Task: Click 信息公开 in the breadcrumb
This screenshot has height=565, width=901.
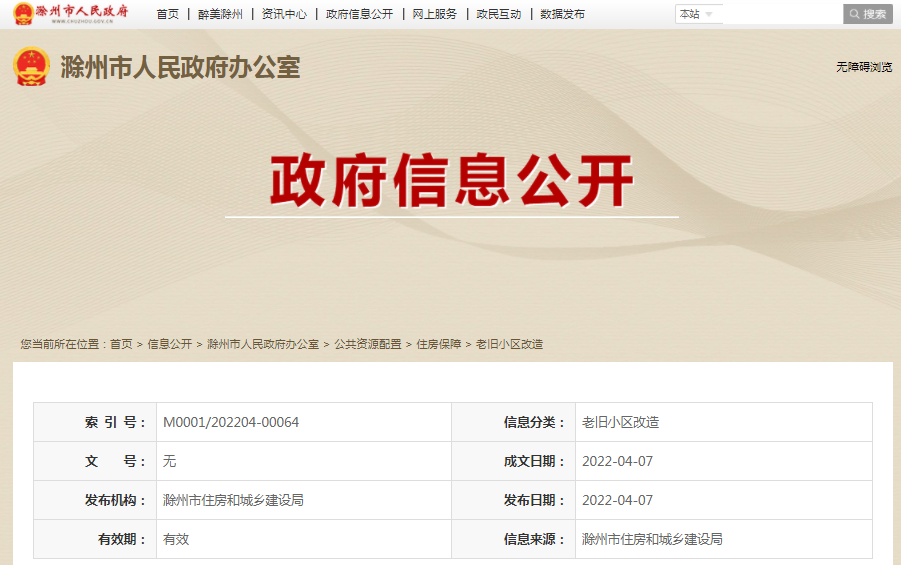Action: click(x=170, y=344)
